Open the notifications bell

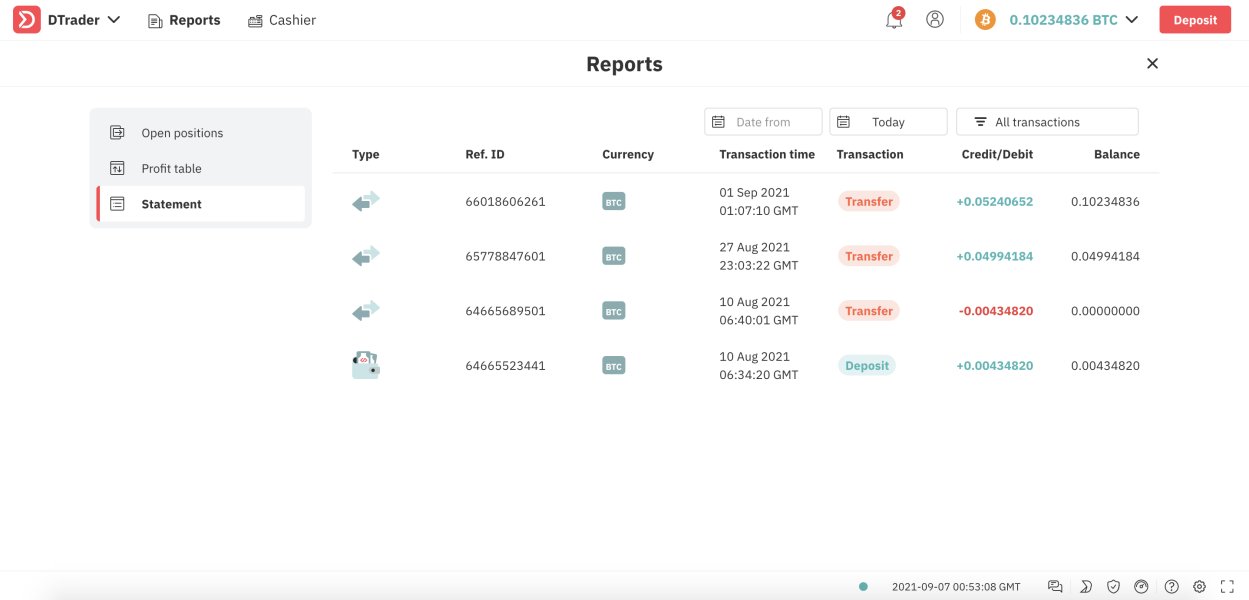(x=894, y=20)
